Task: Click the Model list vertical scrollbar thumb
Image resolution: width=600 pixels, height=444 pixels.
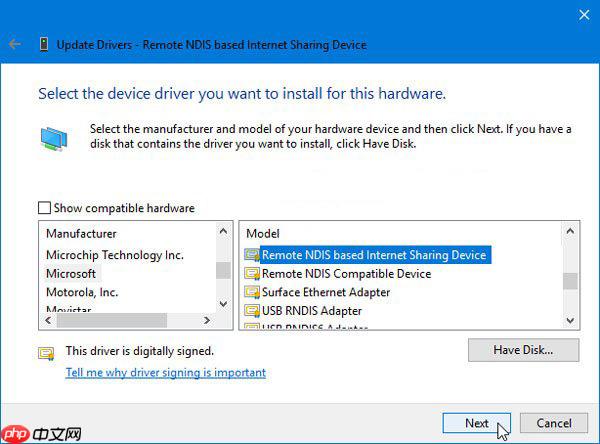Action: click(x=570, y=281)
